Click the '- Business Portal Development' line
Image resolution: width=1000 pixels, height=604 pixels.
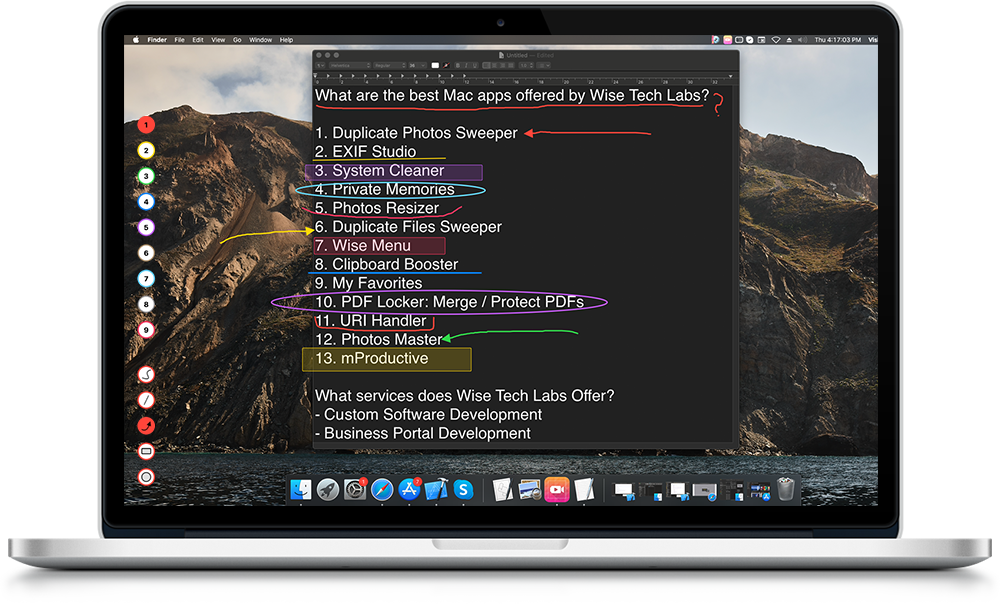coord(423,434)
